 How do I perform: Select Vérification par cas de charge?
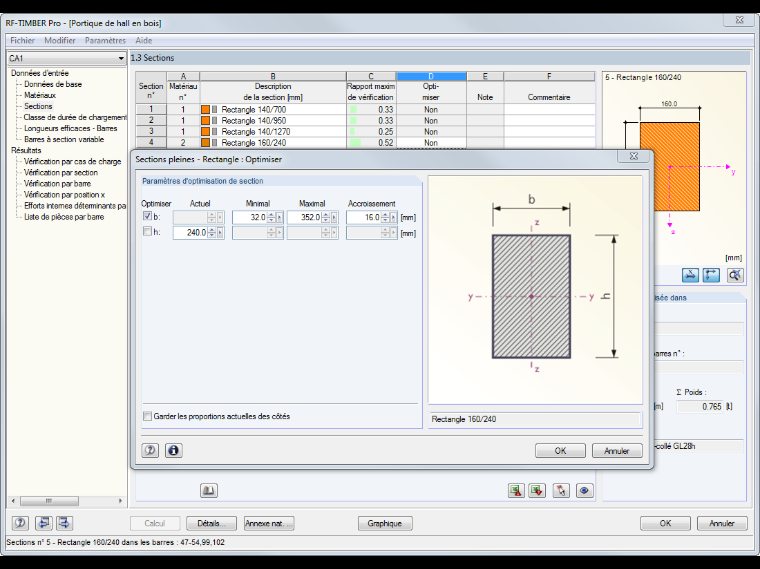coord(73,161)
